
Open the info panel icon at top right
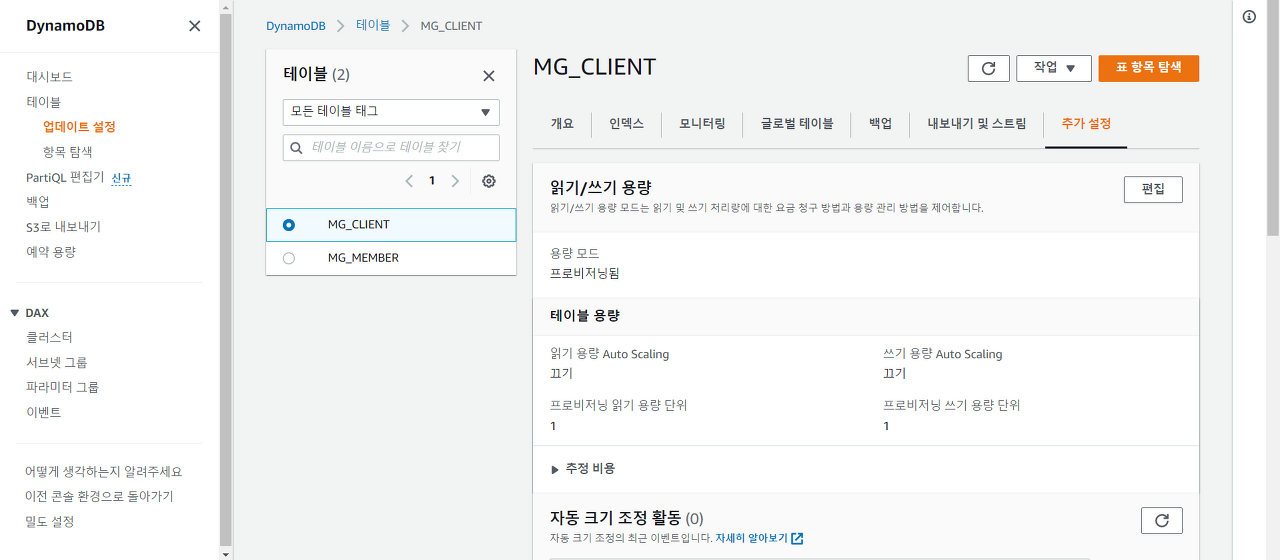click(x=1249, y=17)
